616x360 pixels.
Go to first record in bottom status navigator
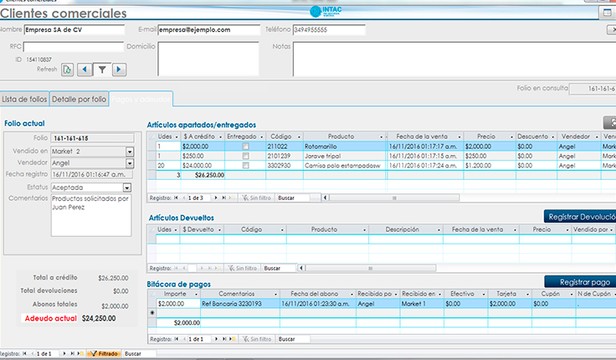click(x=25, y=354)
